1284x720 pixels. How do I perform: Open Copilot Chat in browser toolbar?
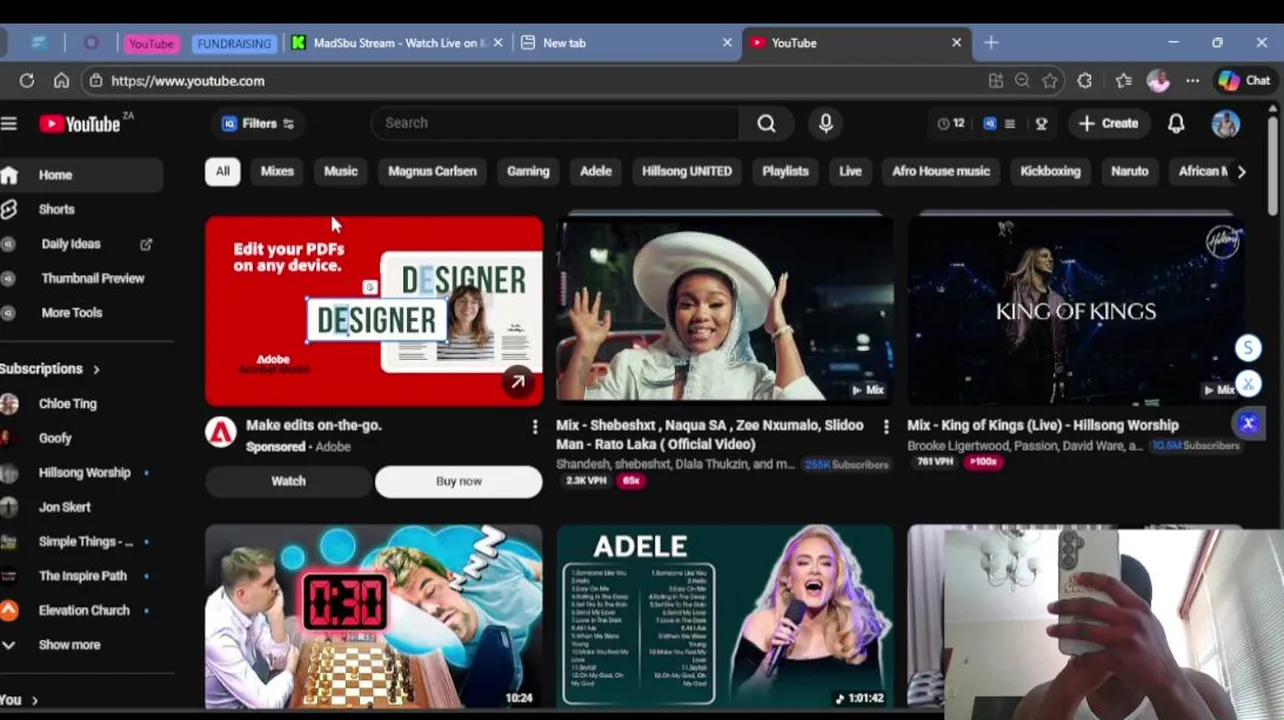(1244, 81)
